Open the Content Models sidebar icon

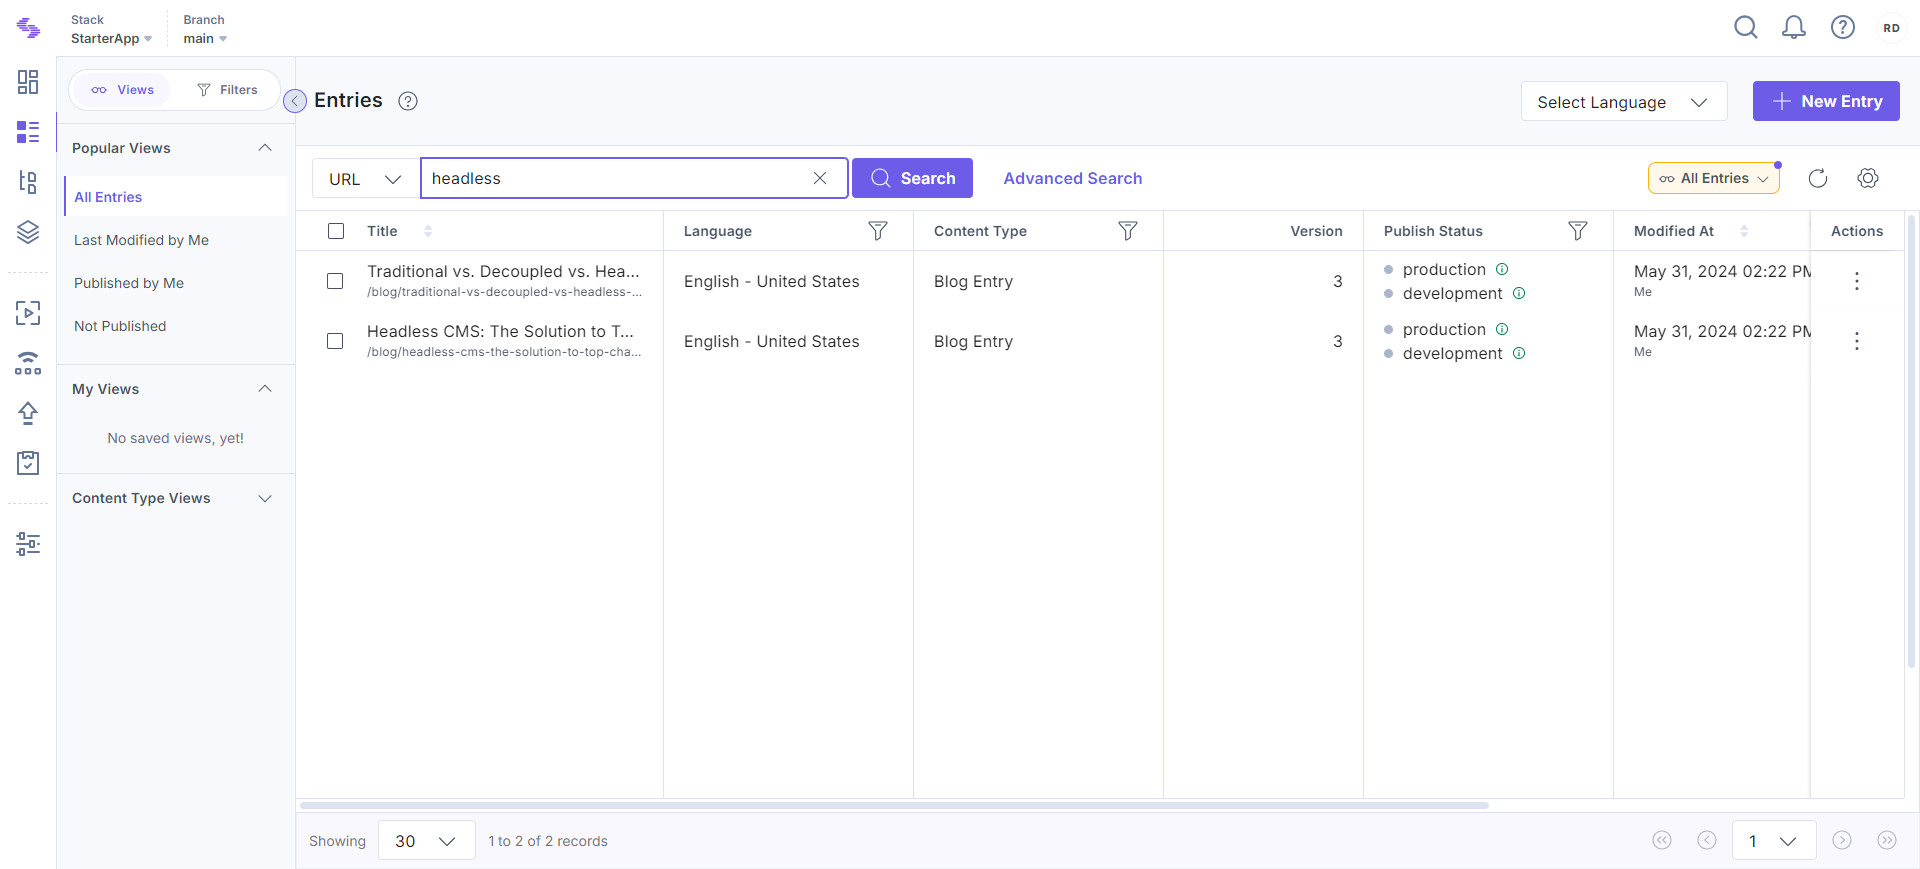(x=28, y=182)
